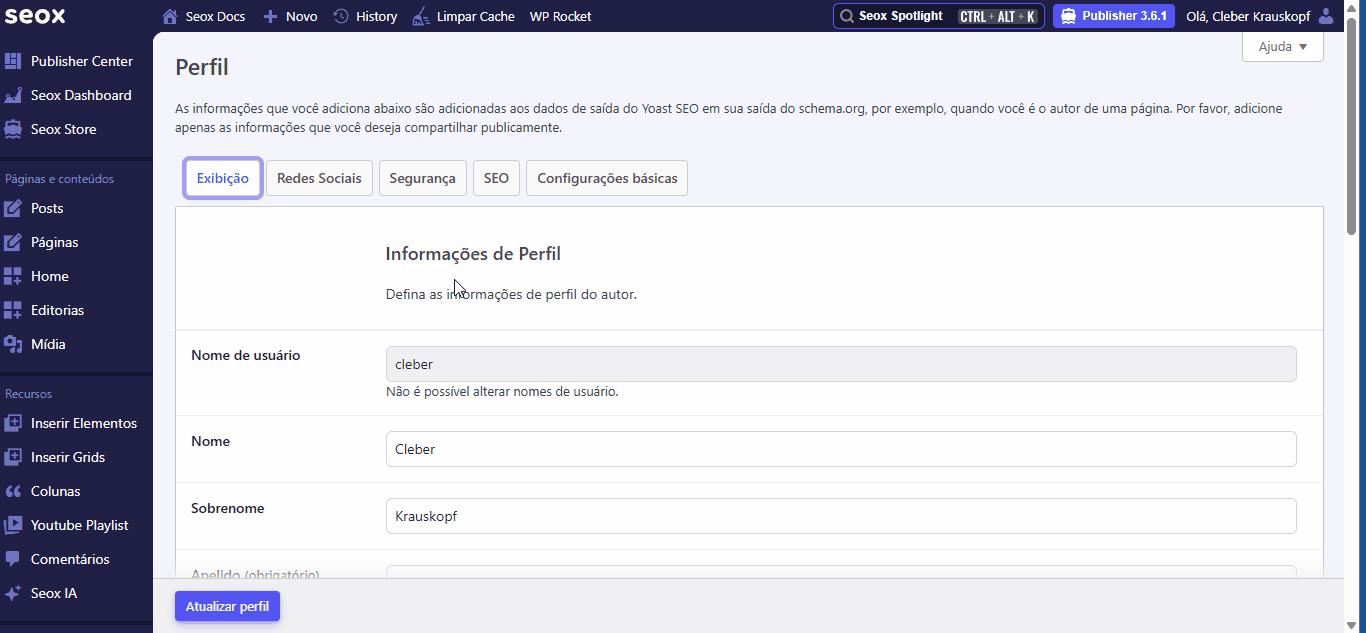The image size is (1366, 633).
Task: Open the History link in top bar
Action: tap(365, 16)
